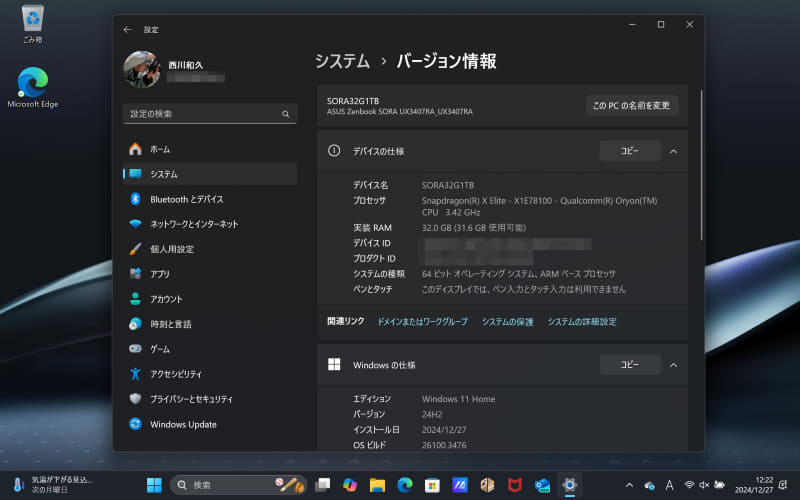Viewport: 800px width, 500px height.
Task: Open the Recycle Bin desktop icon
Action: (x=33, y=24)
